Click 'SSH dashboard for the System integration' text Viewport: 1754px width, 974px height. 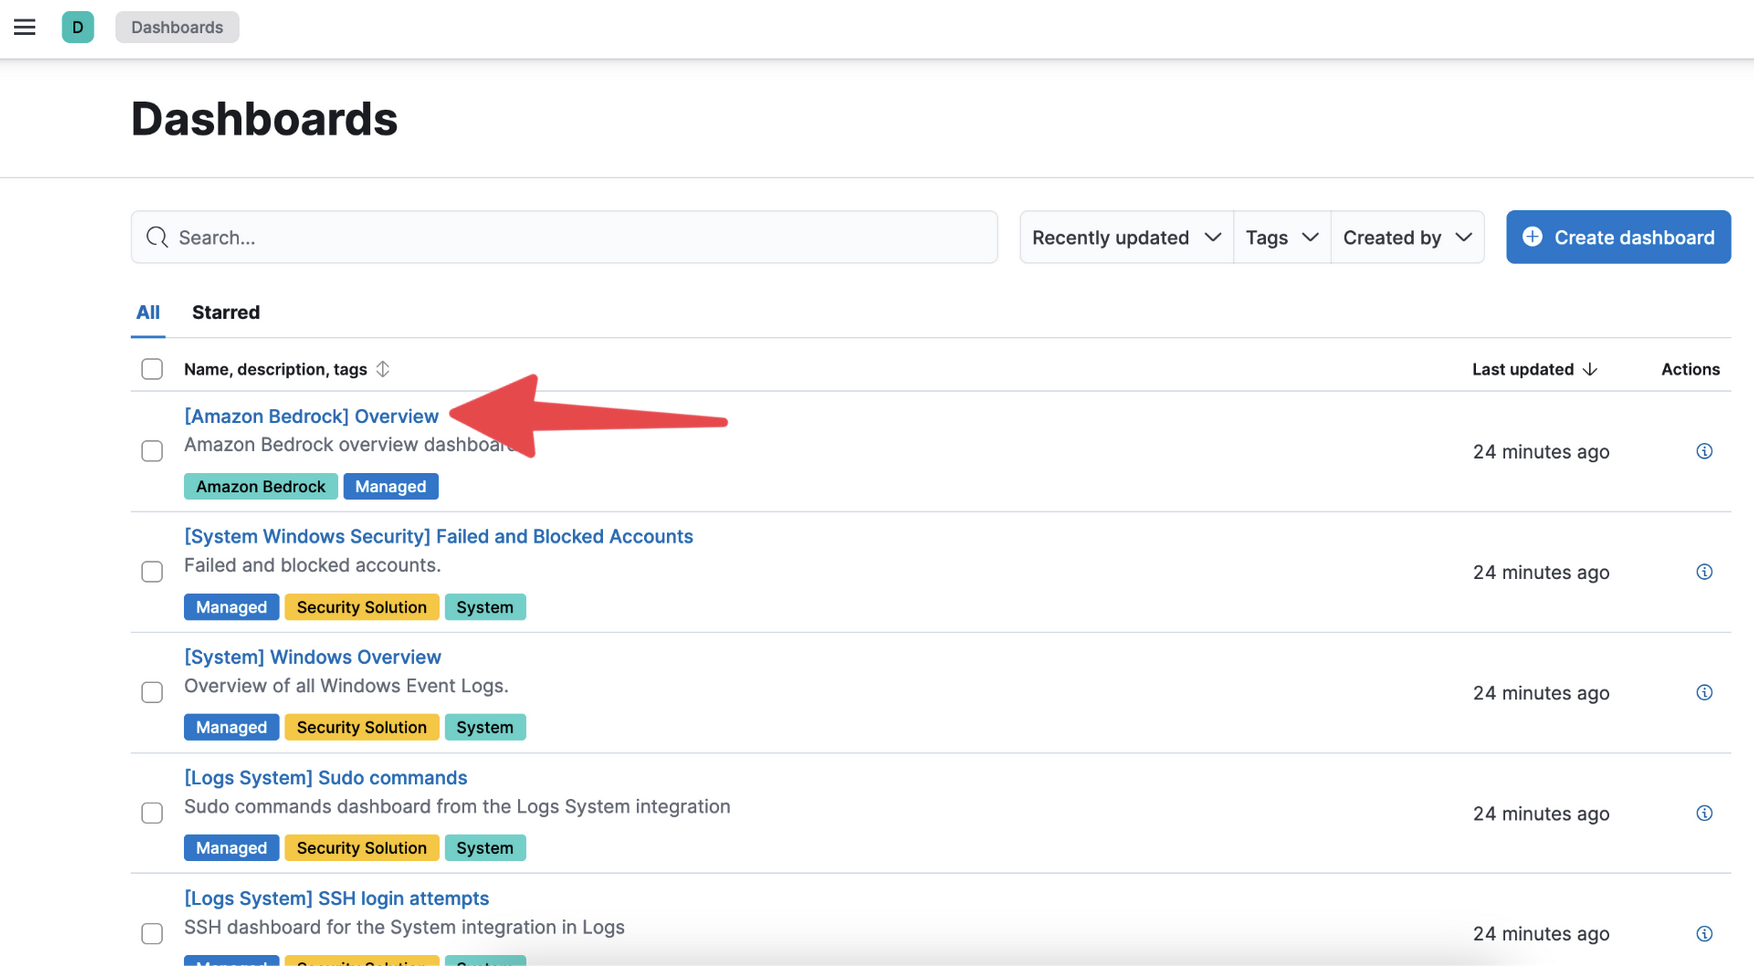404,927
